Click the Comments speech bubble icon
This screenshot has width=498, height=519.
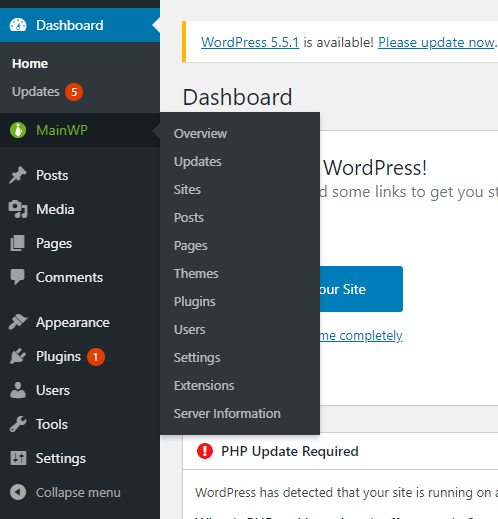[x=18, y=277]
